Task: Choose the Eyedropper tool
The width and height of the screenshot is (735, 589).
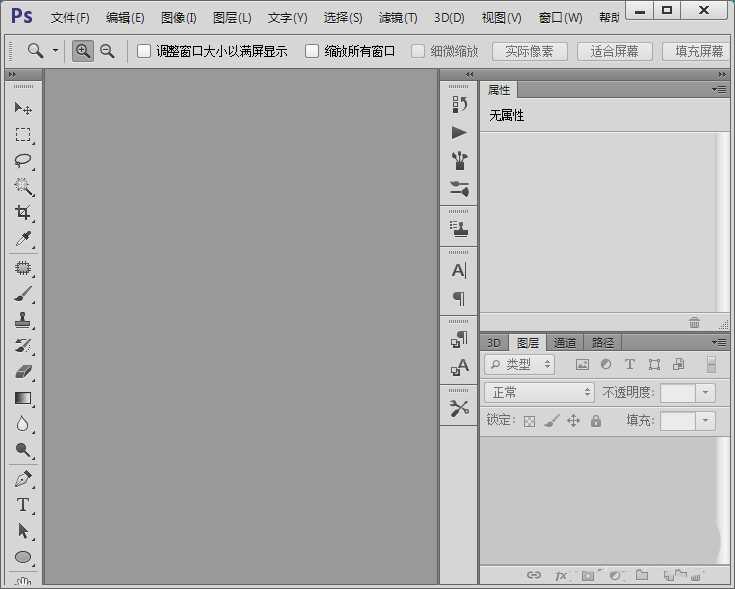Action: (x=23, y=239)
